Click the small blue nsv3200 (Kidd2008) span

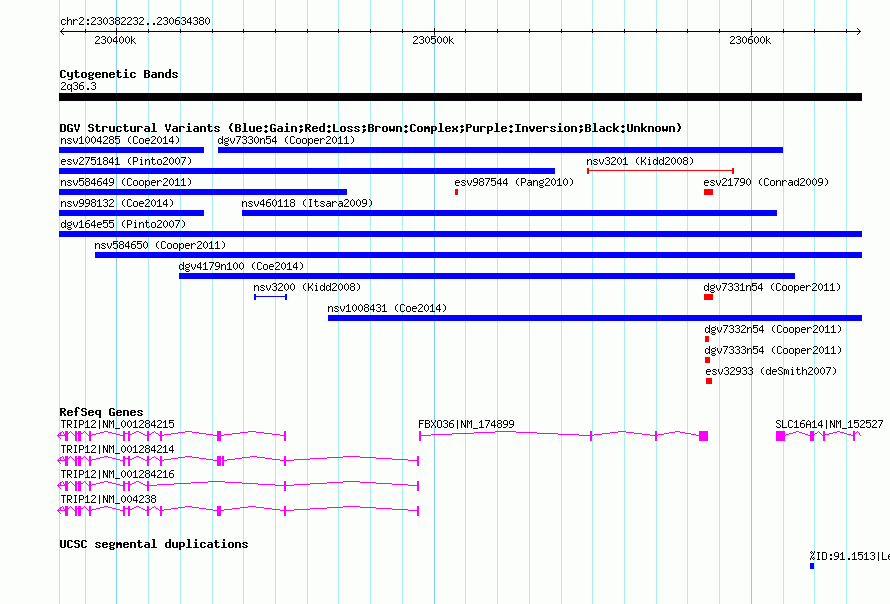click(x=270, y=297)
